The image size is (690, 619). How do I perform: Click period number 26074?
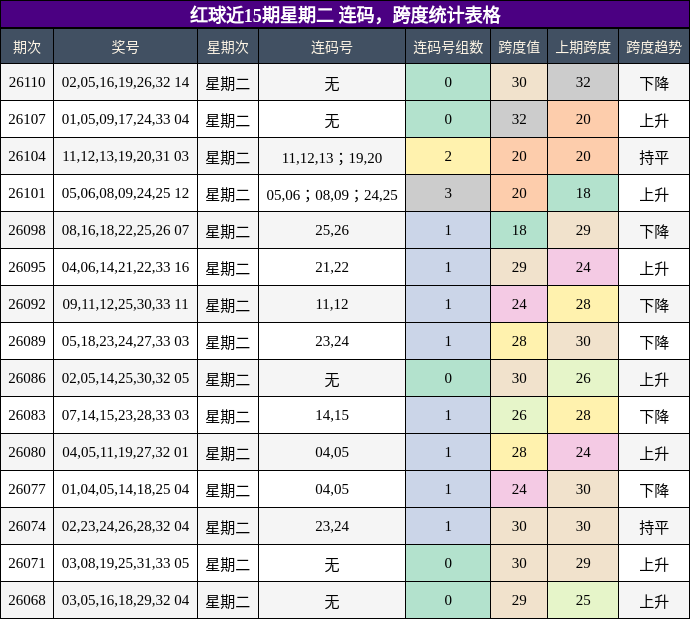pos(27,526)
